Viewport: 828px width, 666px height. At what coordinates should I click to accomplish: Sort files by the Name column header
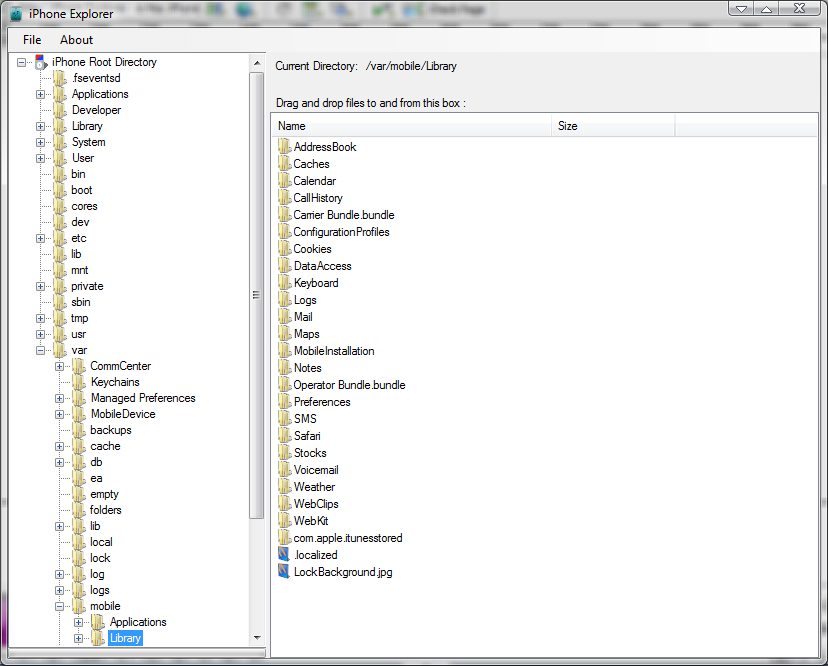click(x=413, y=126)
